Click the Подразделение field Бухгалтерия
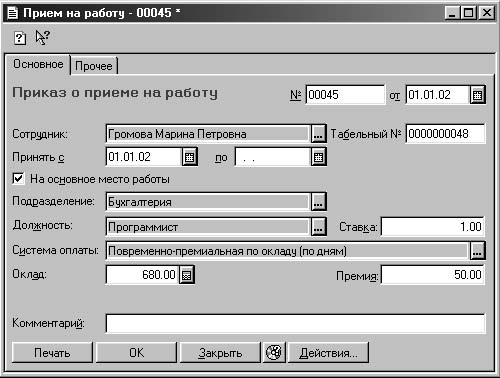This screenshot has width=500, height=378. click(x=208, y=202)
